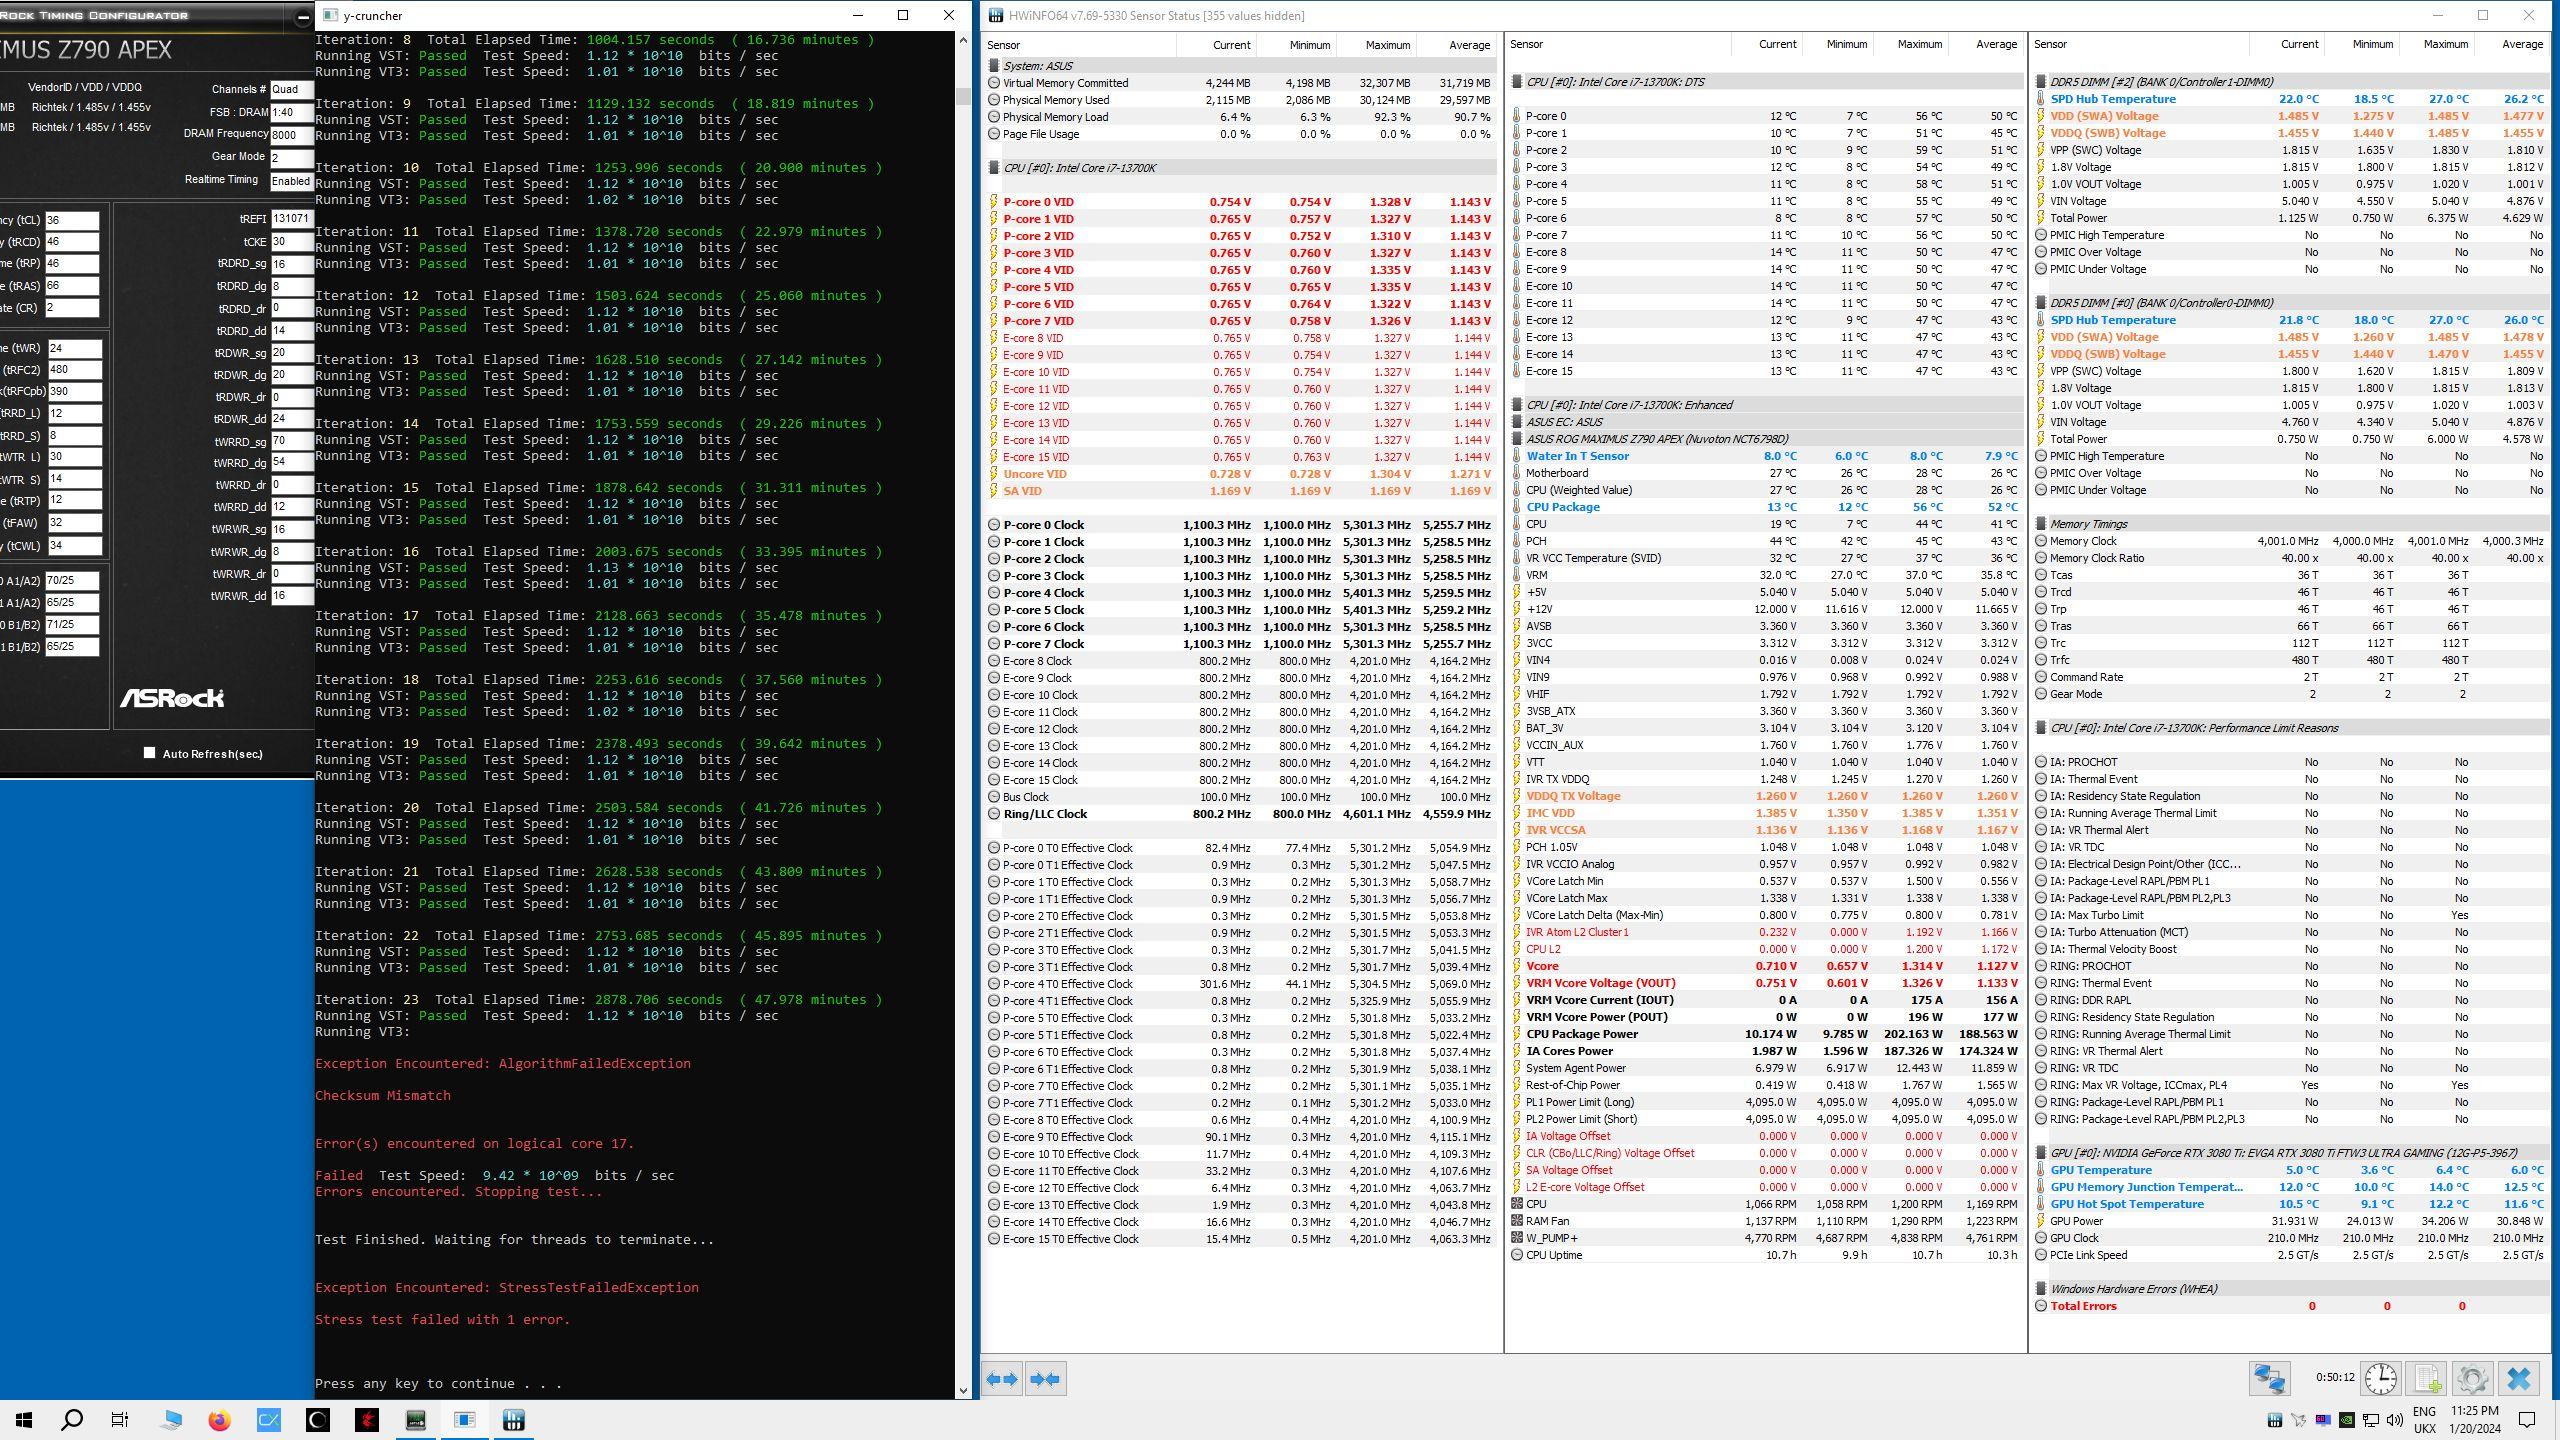2560x1440 pixels.
Task: Click the tREFI value field
Action: coord(291,219)
